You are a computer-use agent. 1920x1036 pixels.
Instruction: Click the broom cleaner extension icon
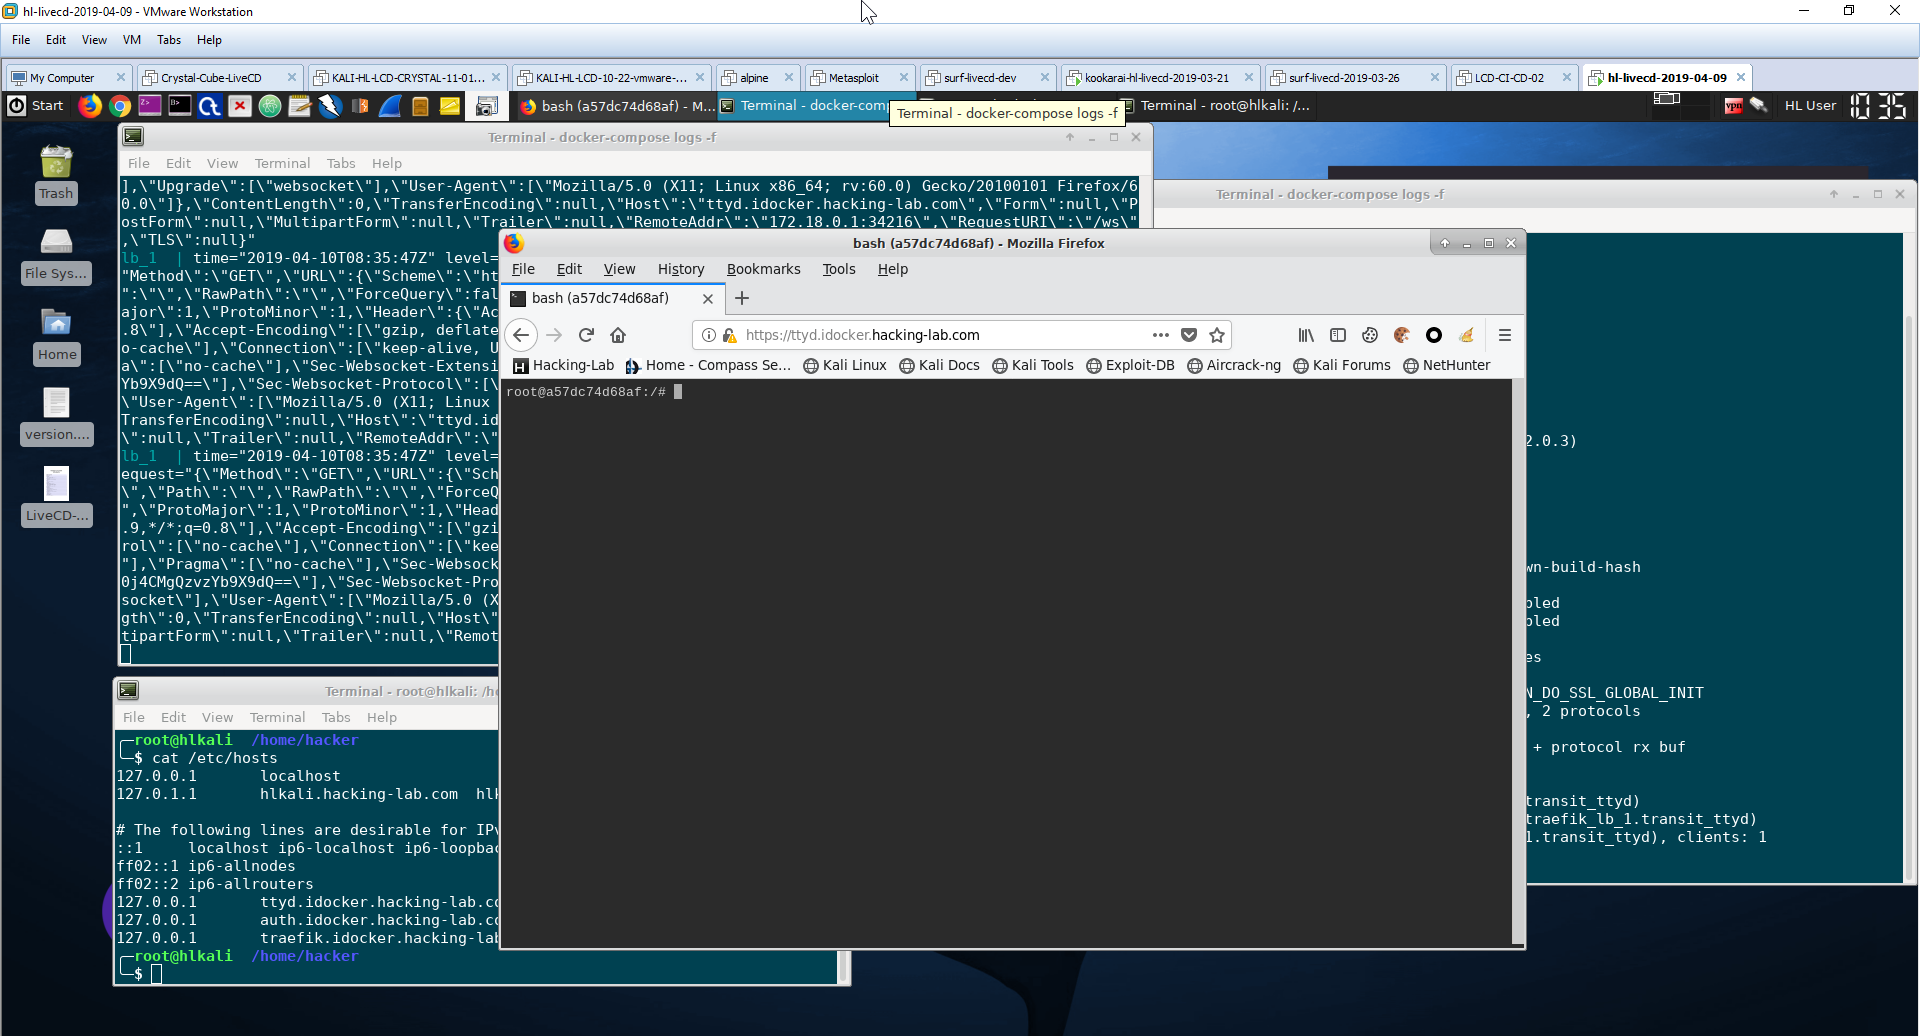click(x=1466, y=335)
